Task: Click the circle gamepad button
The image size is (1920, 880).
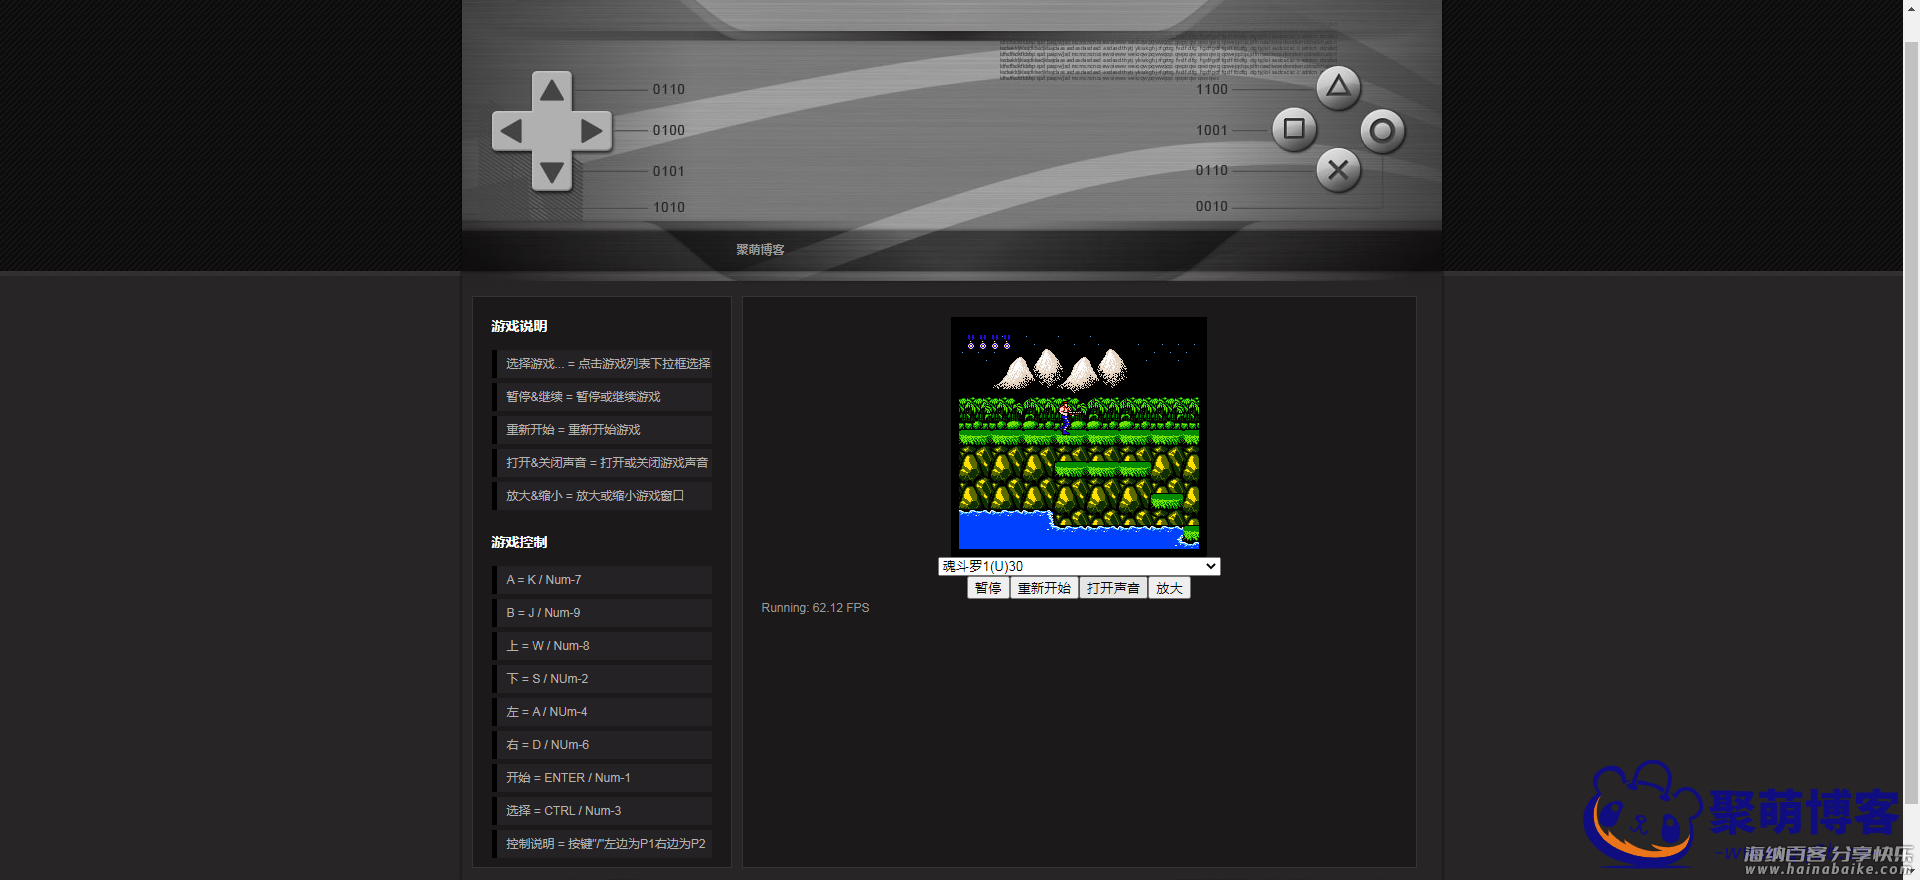Action: click(x=1382, y=131)
